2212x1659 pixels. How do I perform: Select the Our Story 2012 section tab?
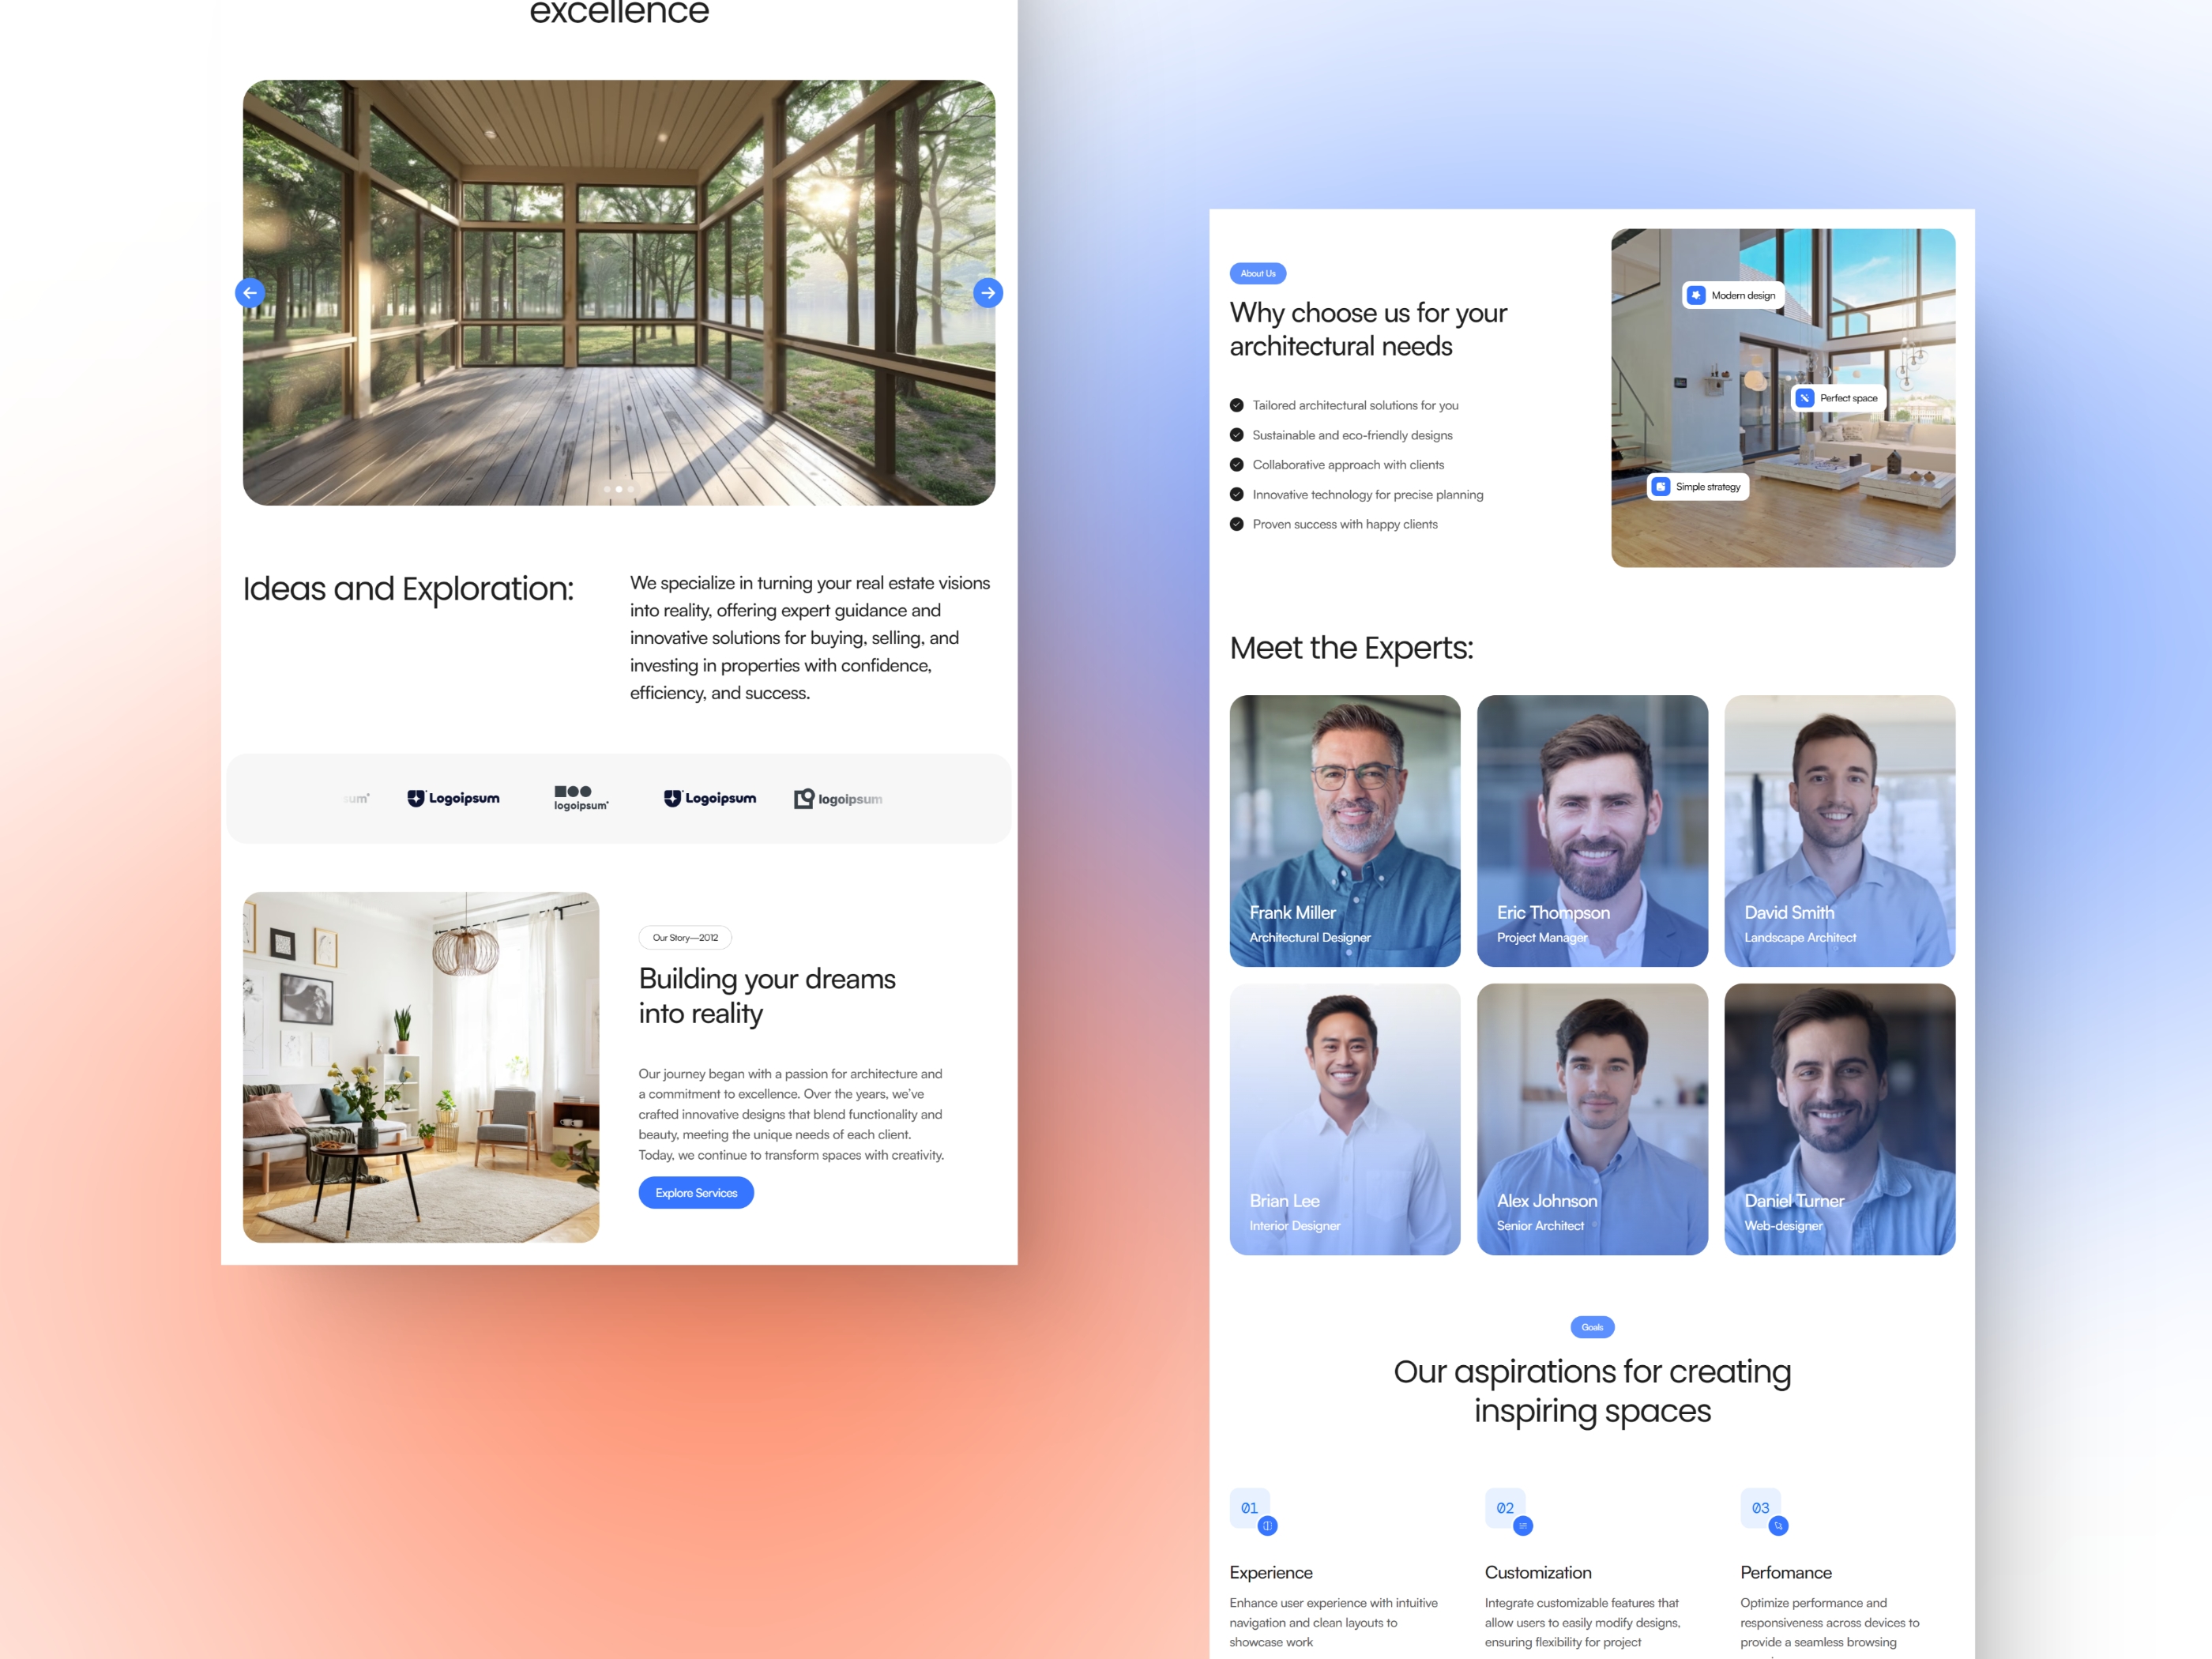pyautogui.click(x=683, y=938)
